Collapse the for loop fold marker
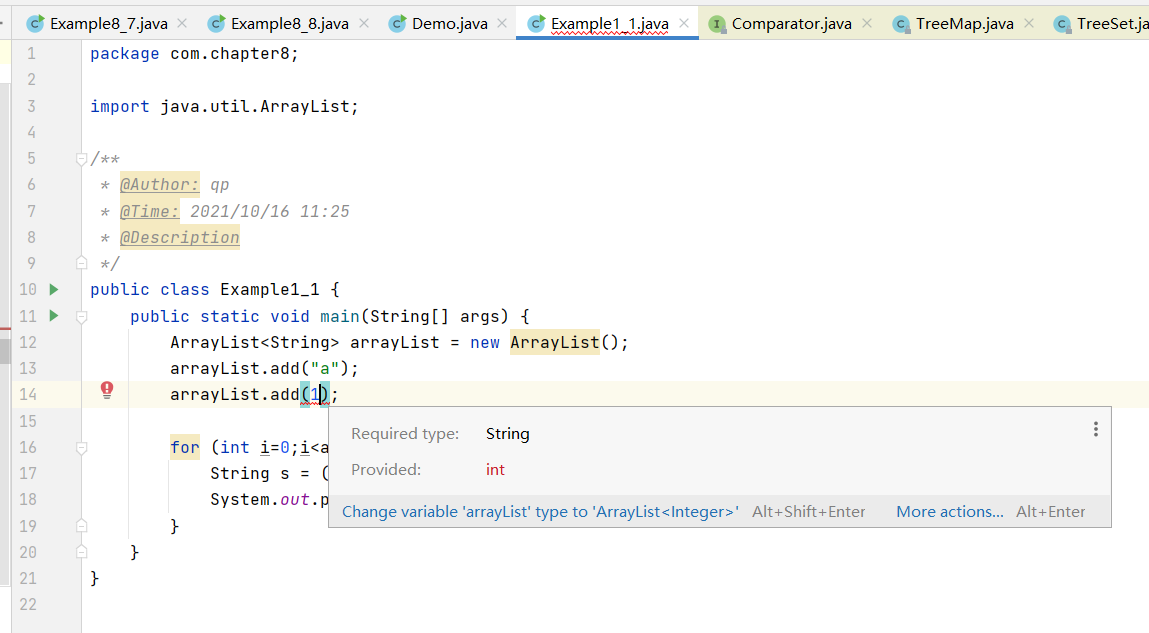Viewport: 1149px width, 633px height. (x=81, y=448)
